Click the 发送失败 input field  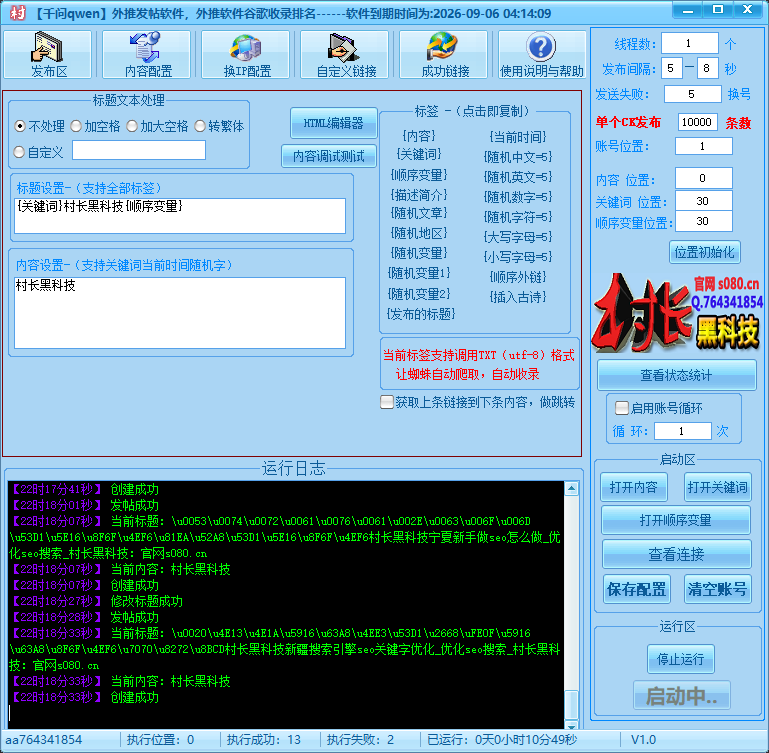[x=692, y=94]
